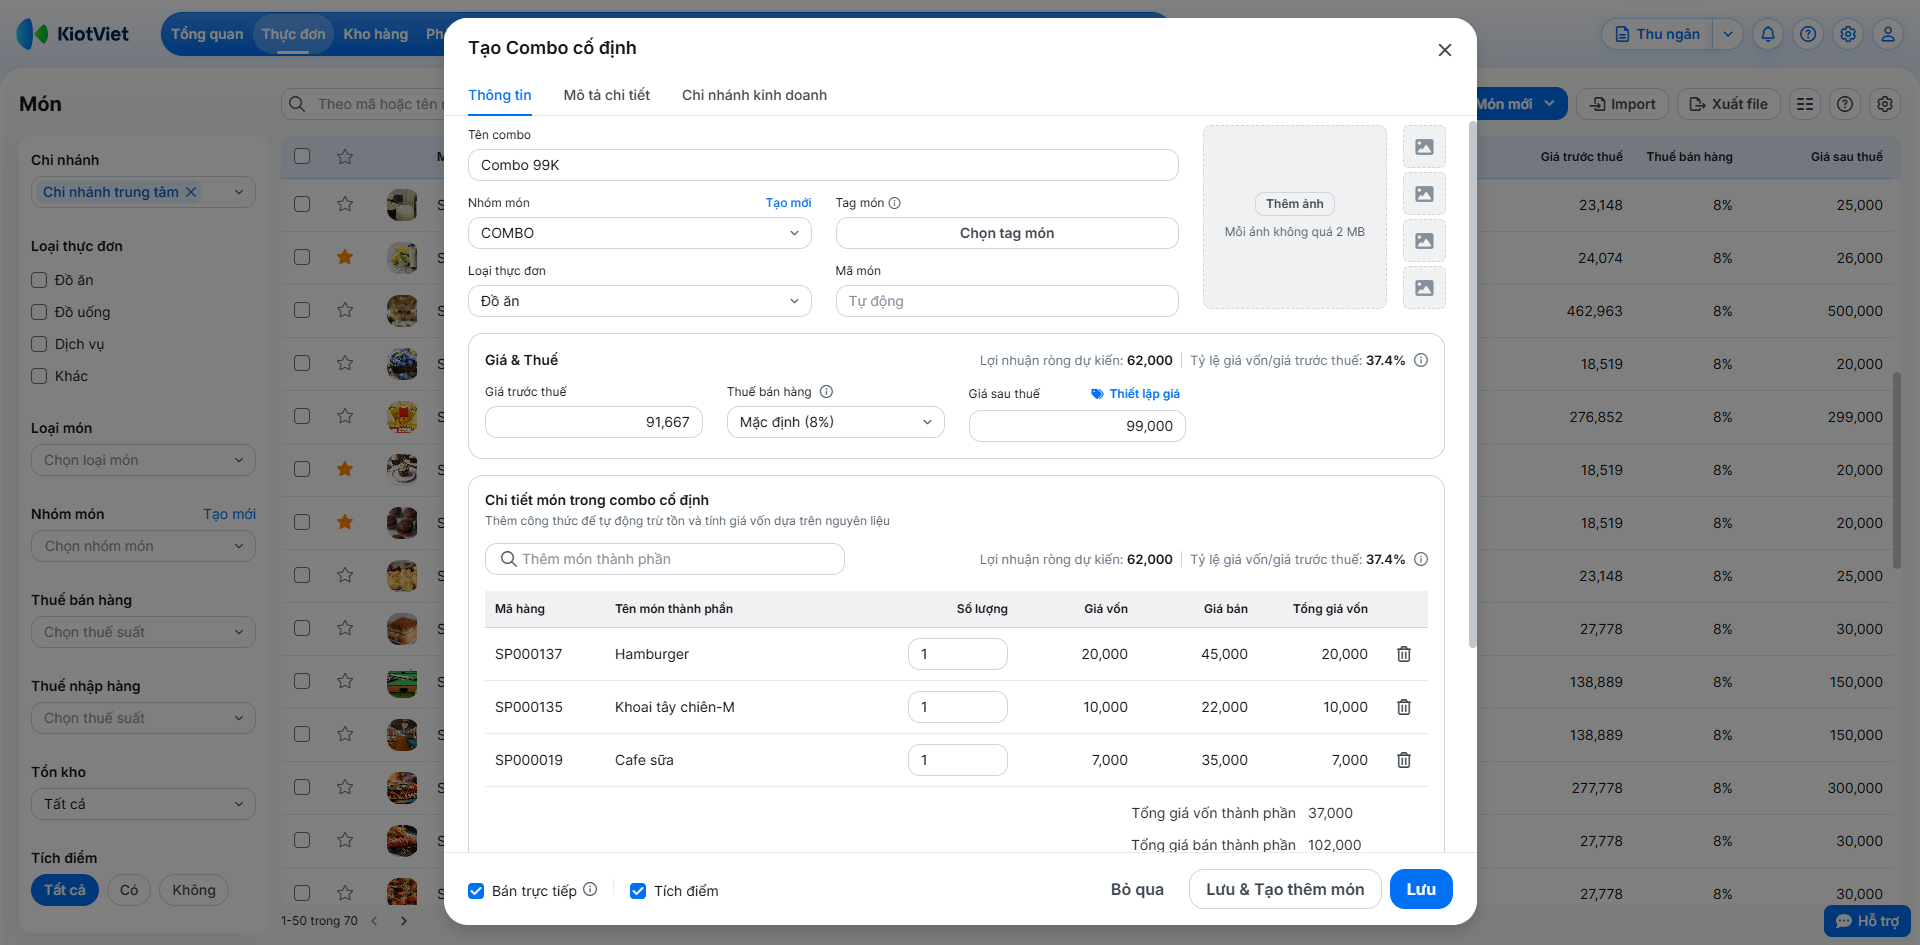Toggle the Tích điểm checkbox
The height and width of the screenshot is (945, 1920).
click(x=638, y=891)
